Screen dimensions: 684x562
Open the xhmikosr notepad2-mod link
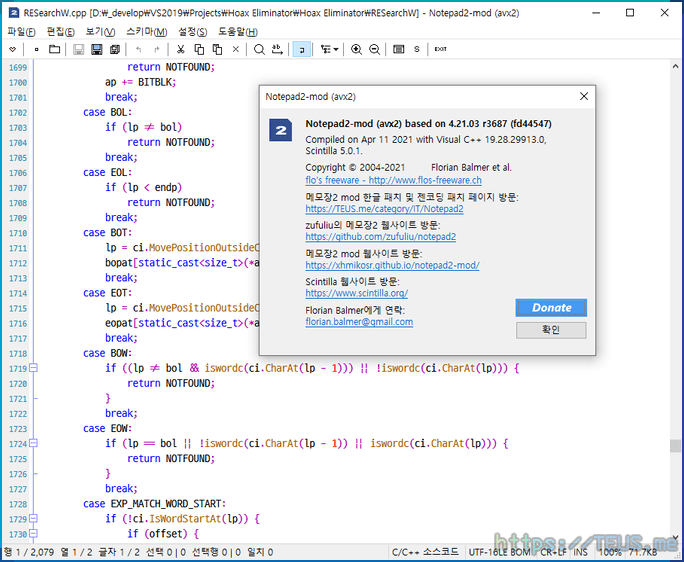pos(392,265)
